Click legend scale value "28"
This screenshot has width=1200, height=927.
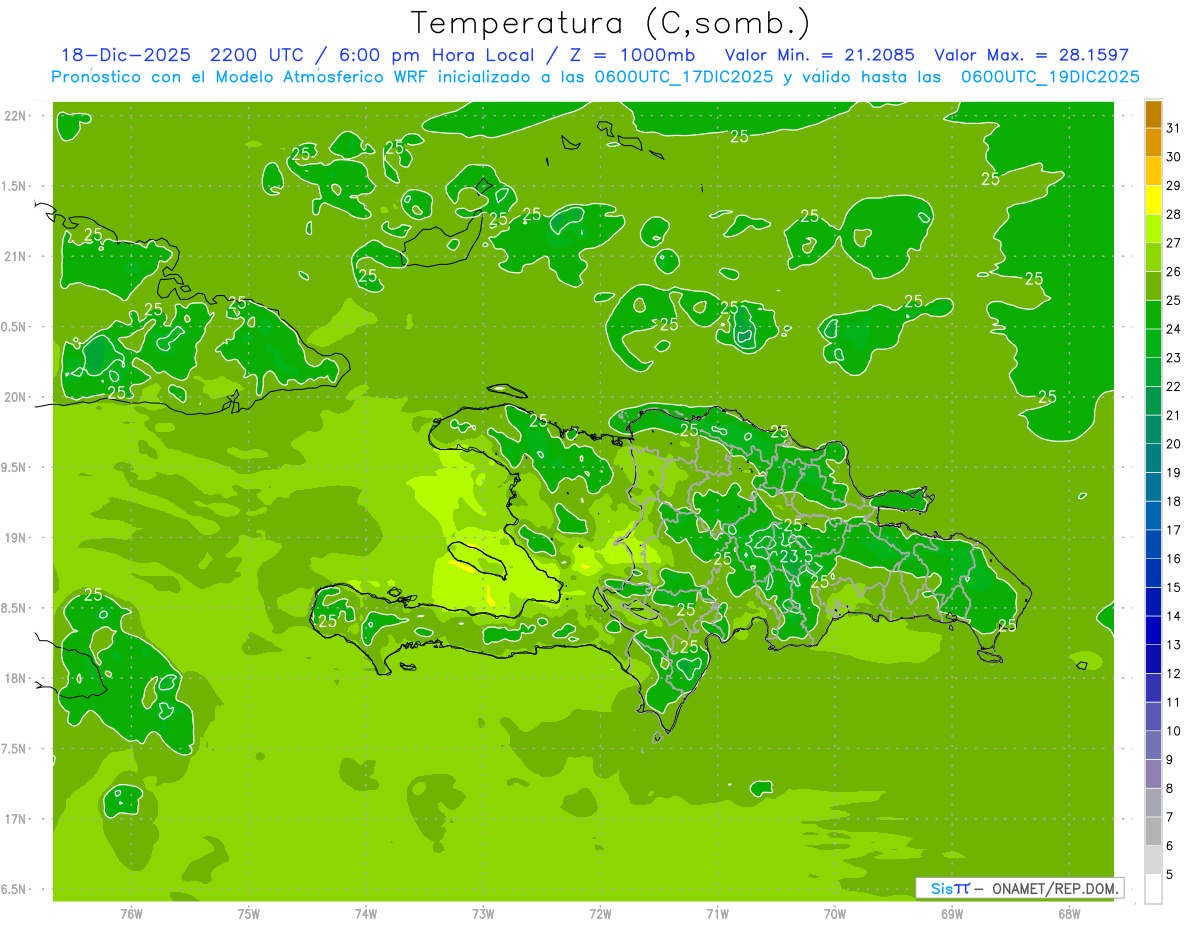click(x=1174, y=214)
